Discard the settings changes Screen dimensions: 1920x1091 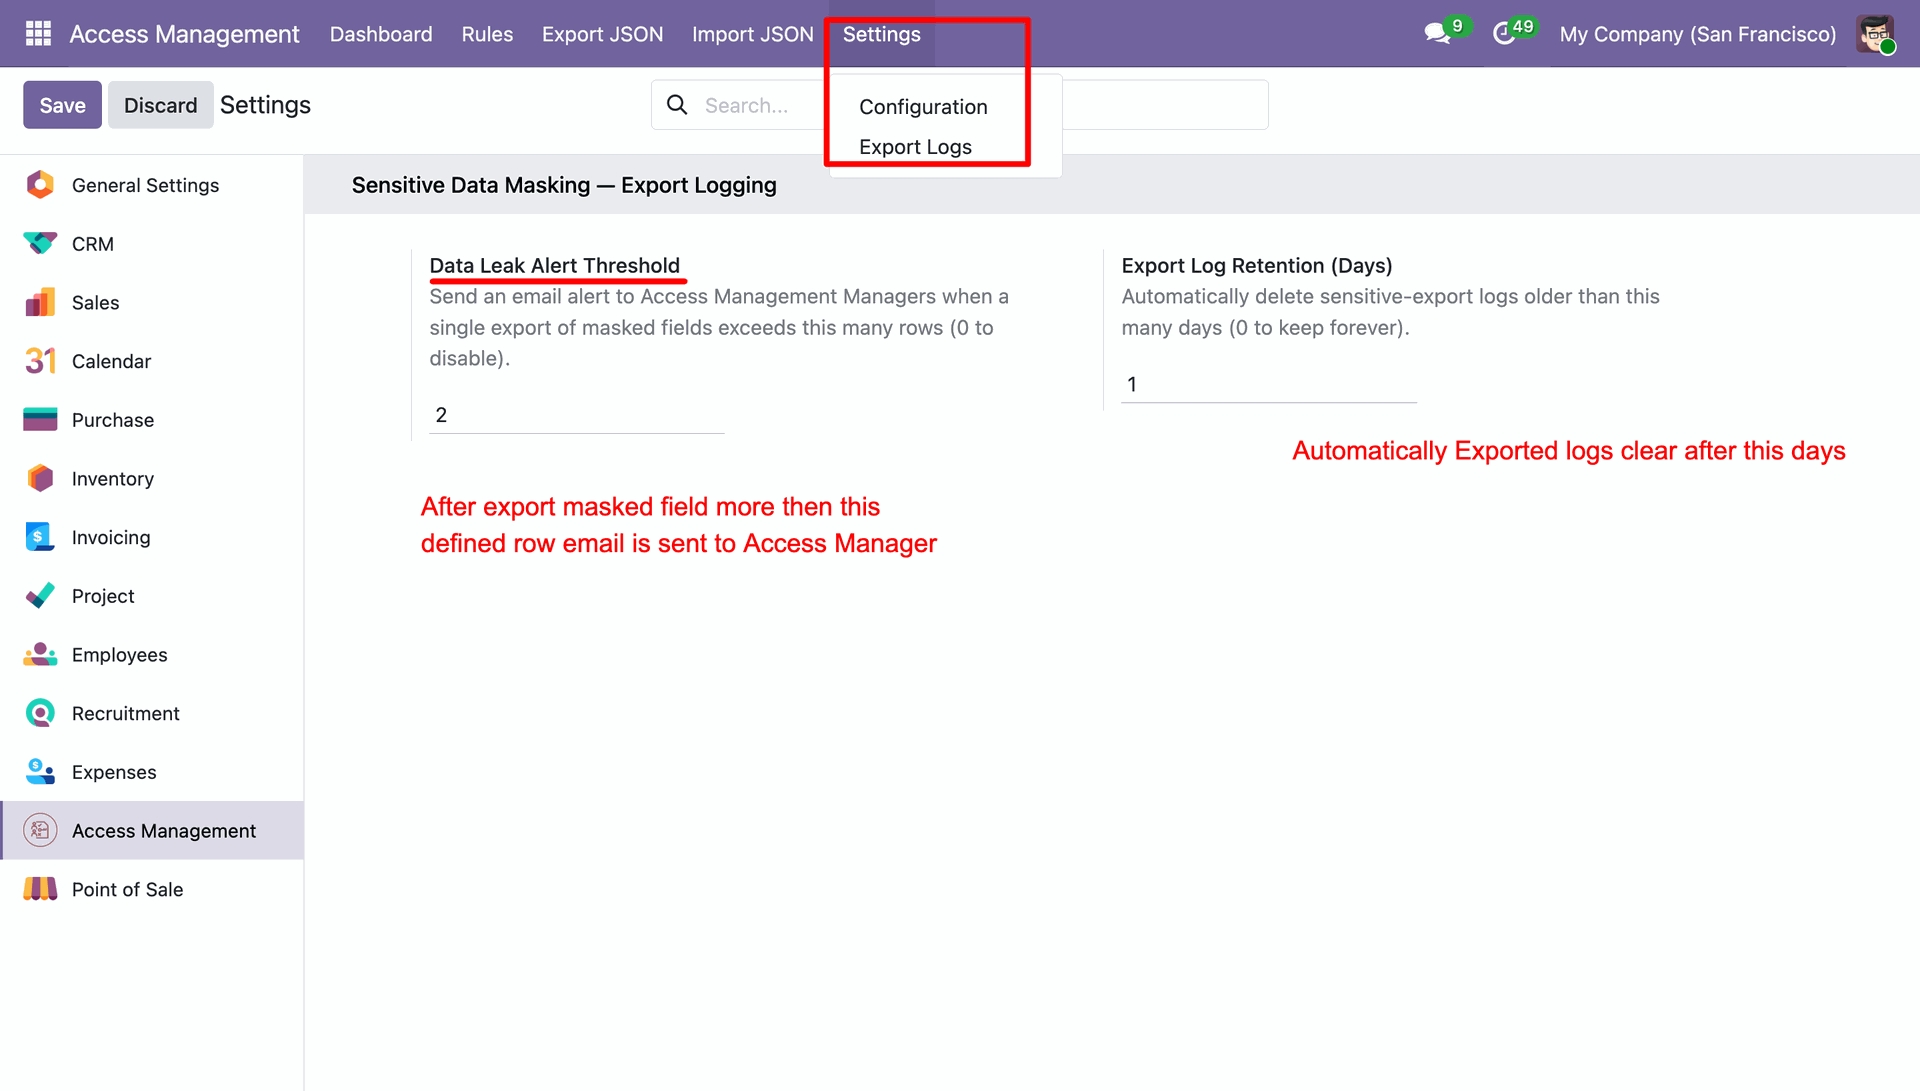(x=160, y=105)
